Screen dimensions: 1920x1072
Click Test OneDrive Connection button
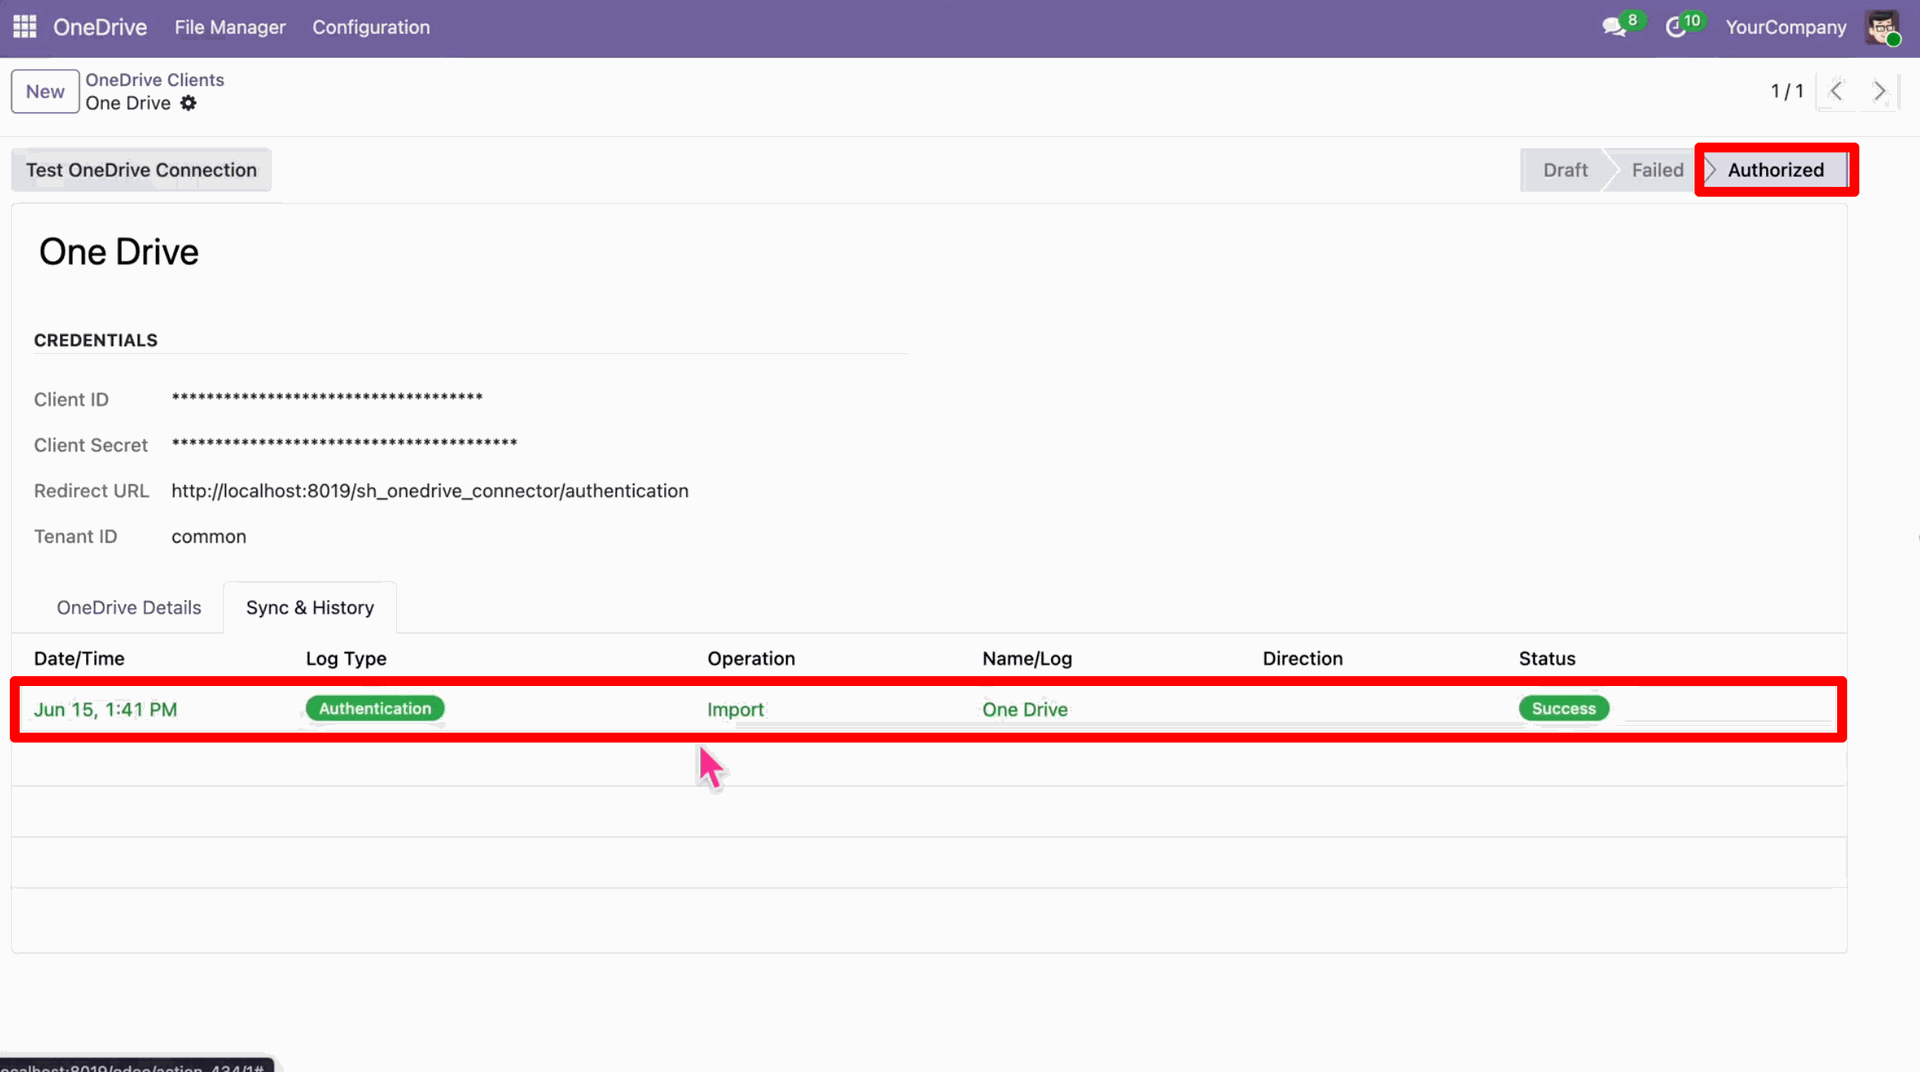(141, 170)
